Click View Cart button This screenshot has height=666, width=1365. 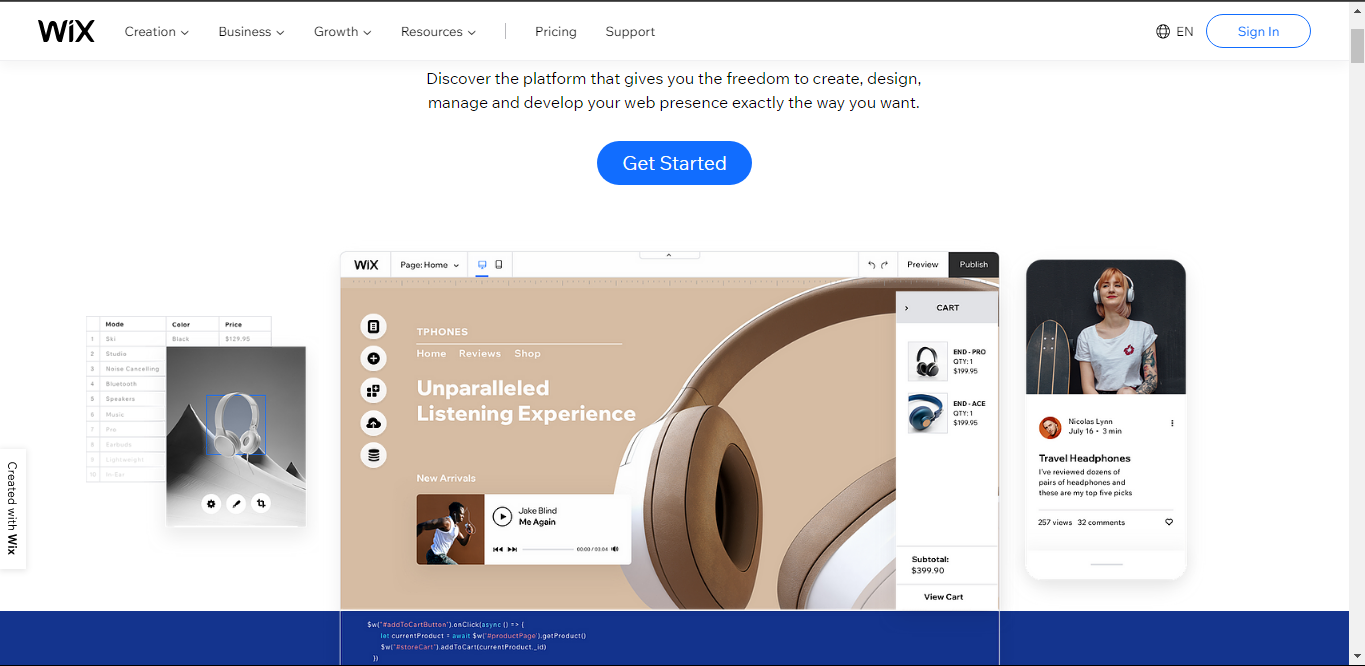(x=944, y=597)
